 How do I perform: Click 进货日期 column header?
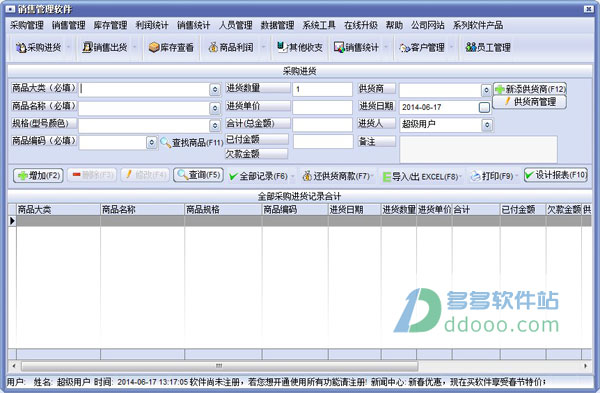click(354, 210)
